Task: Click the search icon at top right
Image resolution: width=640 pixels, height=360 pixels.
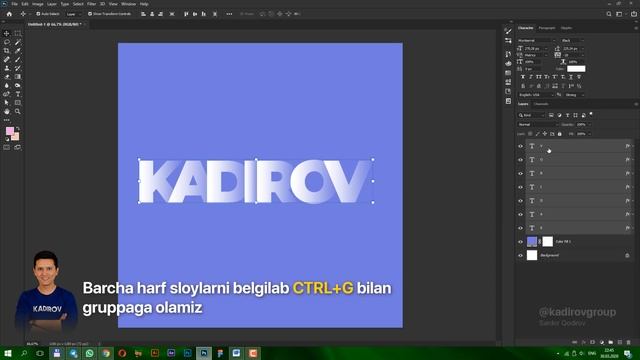Action: (x=609, y=14)
